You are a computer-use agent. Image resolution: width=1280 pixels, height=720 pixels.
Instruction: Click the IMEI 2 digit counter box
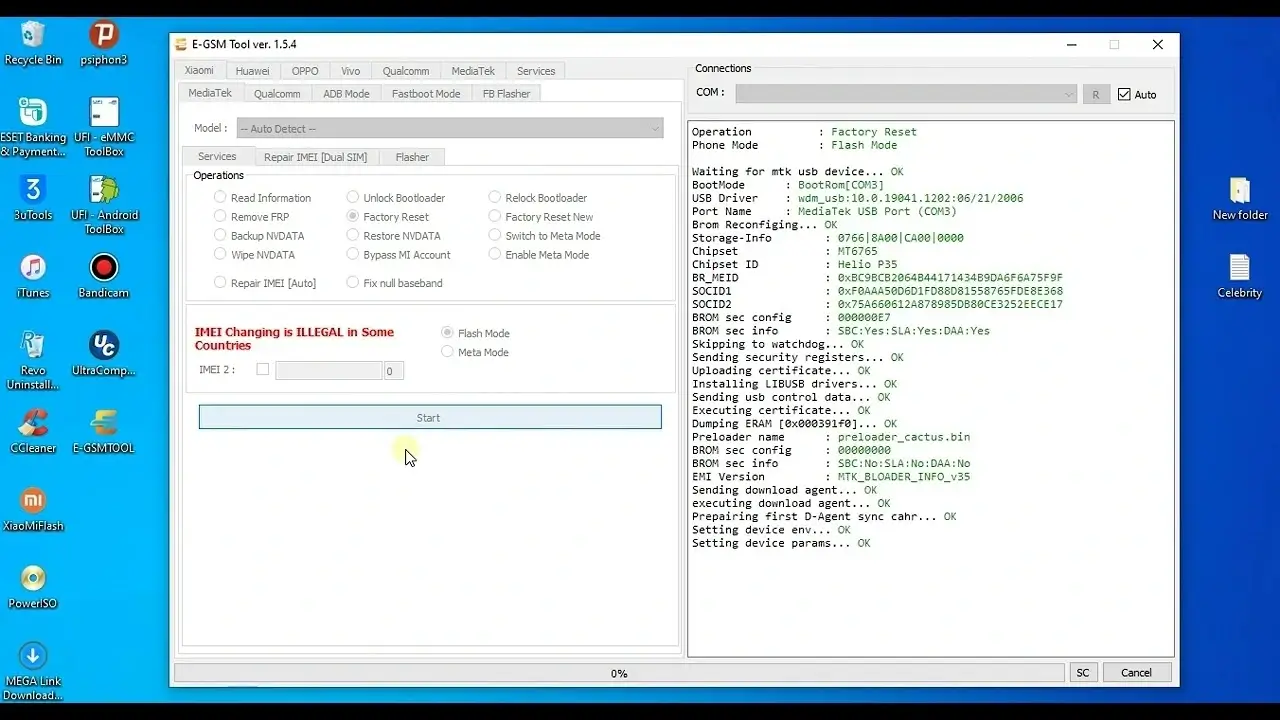(x=393, y=370)
